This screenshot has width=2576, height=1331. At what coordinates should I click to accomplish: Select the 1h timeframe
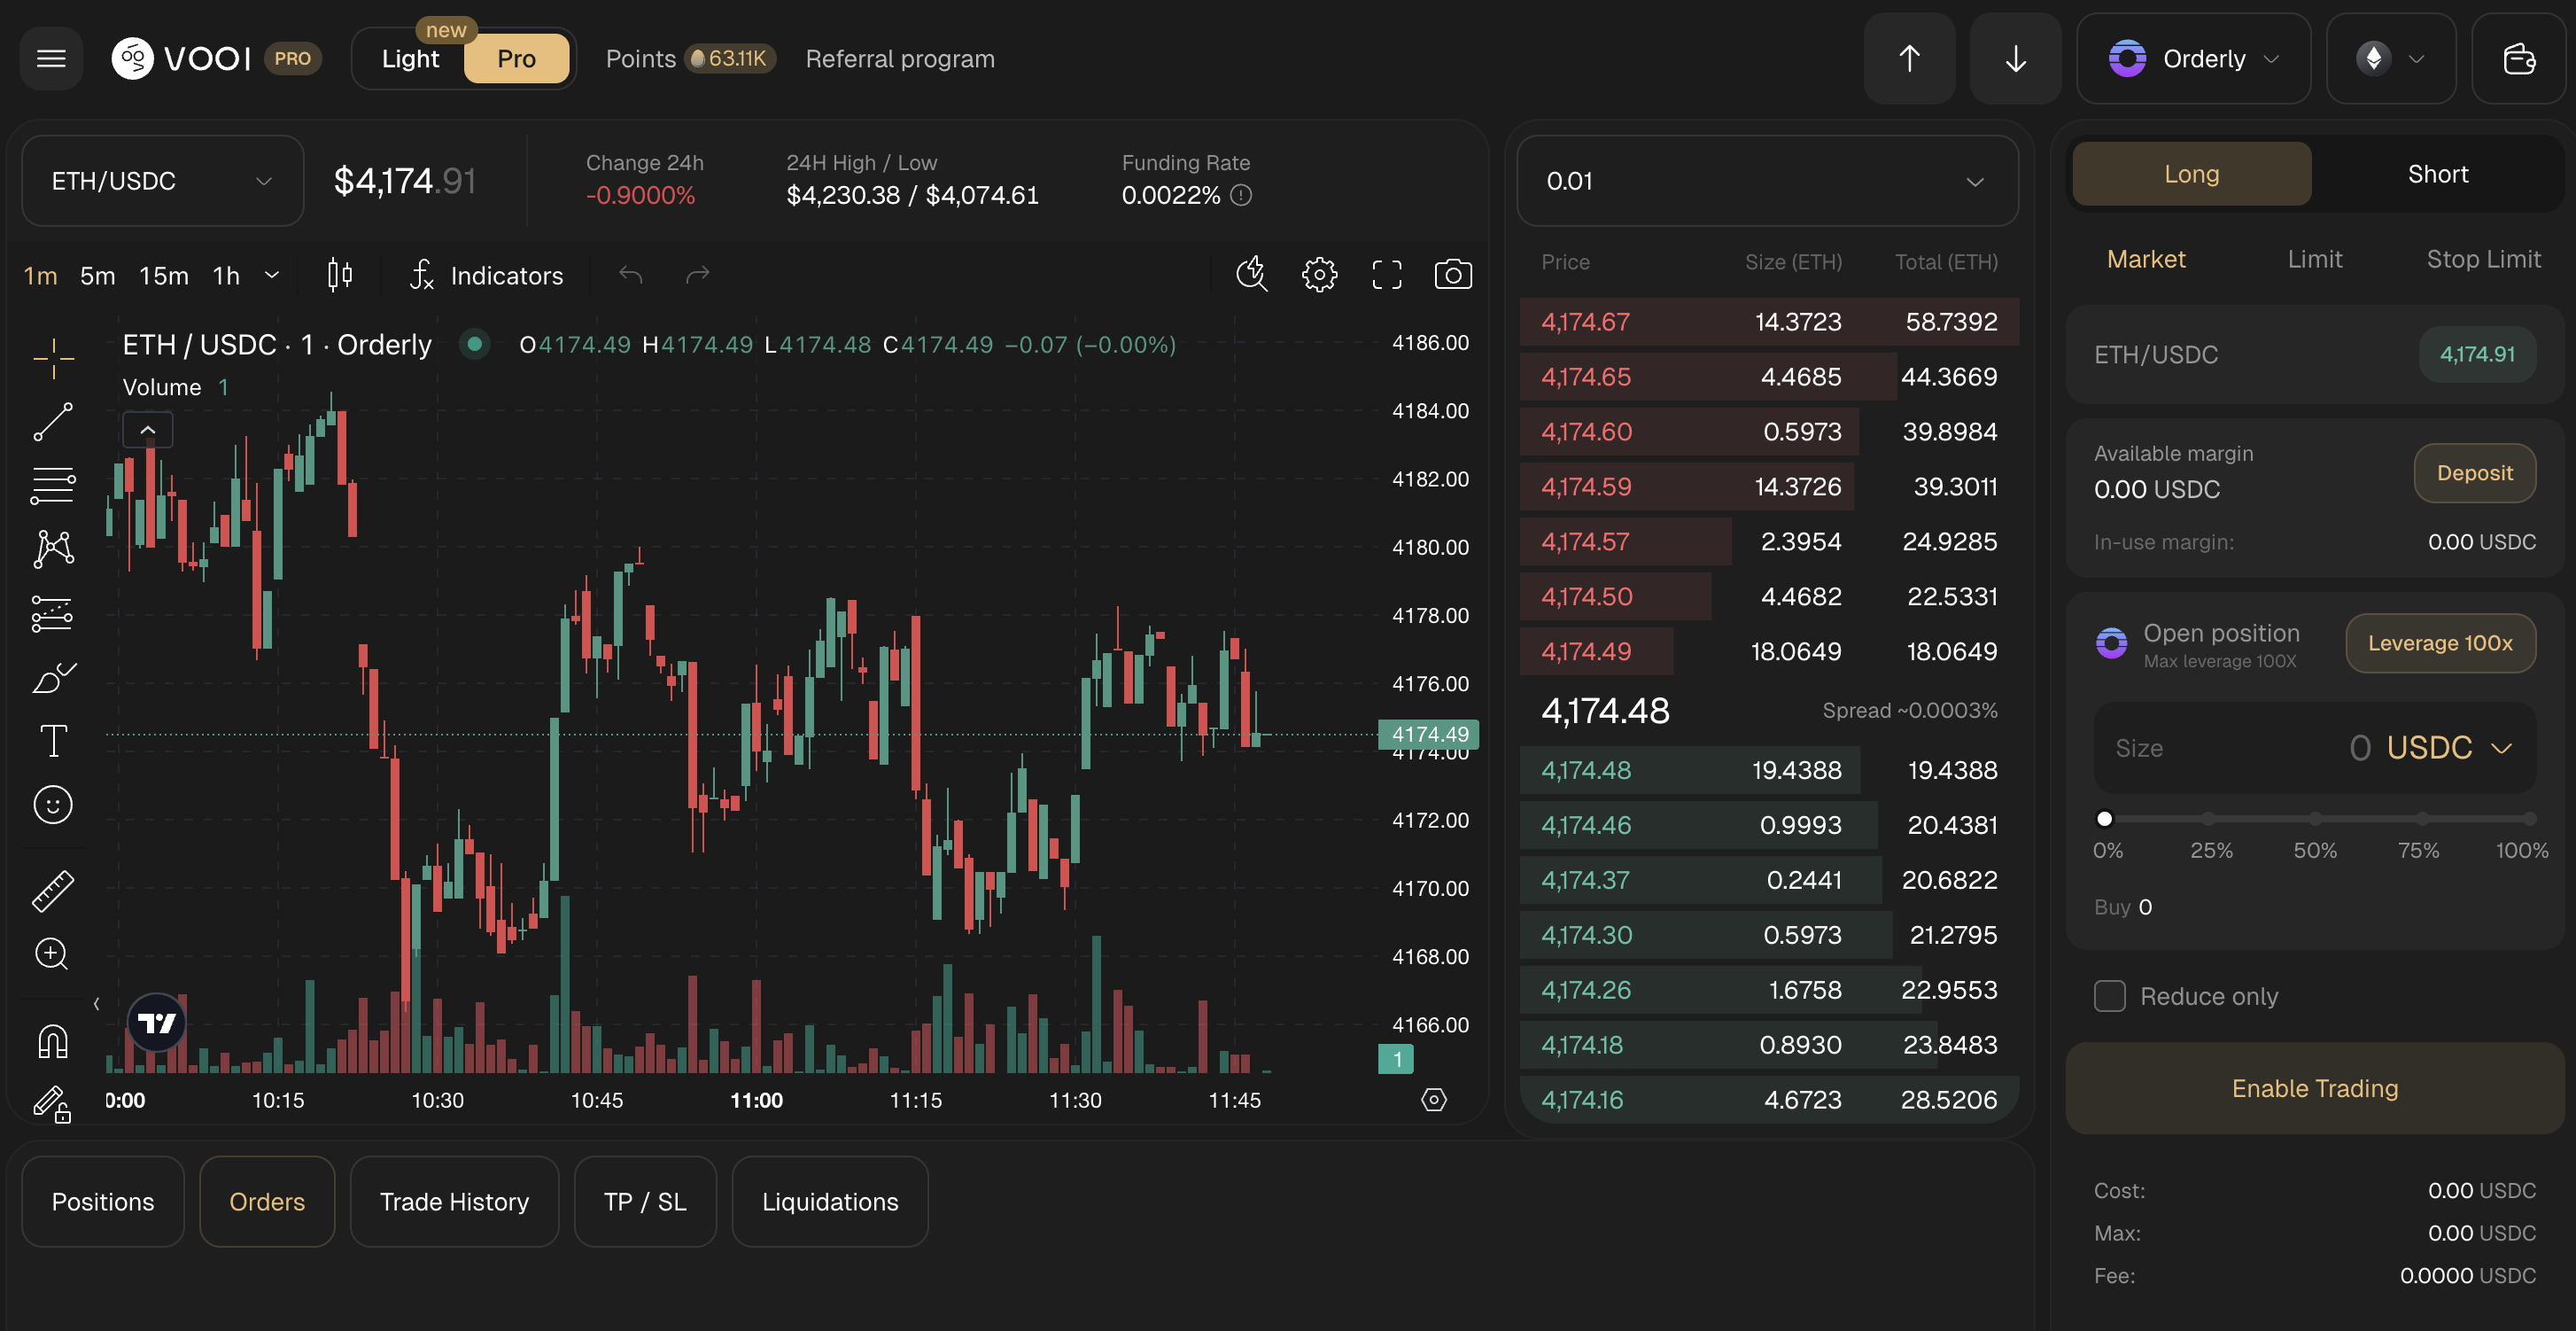click(x=227, y=275)
